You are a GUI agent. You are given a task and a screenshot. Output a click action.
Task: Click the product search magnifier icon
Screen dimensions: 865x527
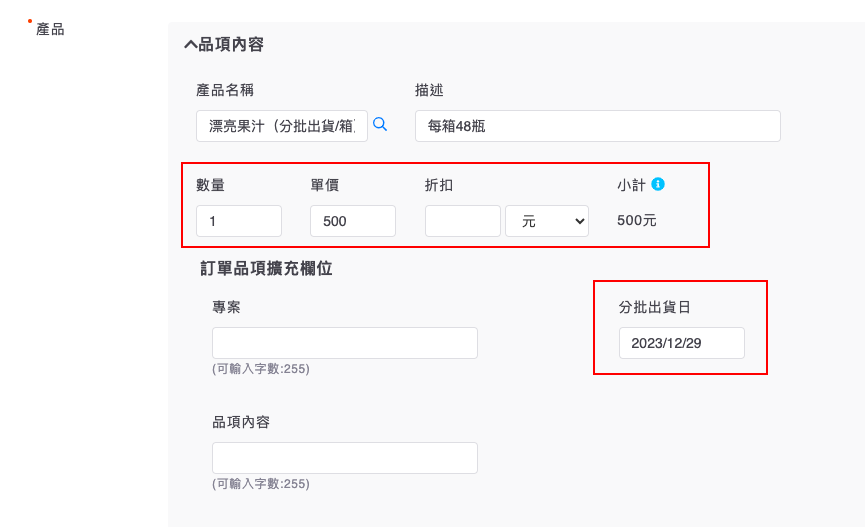click(x=380, y=124)
